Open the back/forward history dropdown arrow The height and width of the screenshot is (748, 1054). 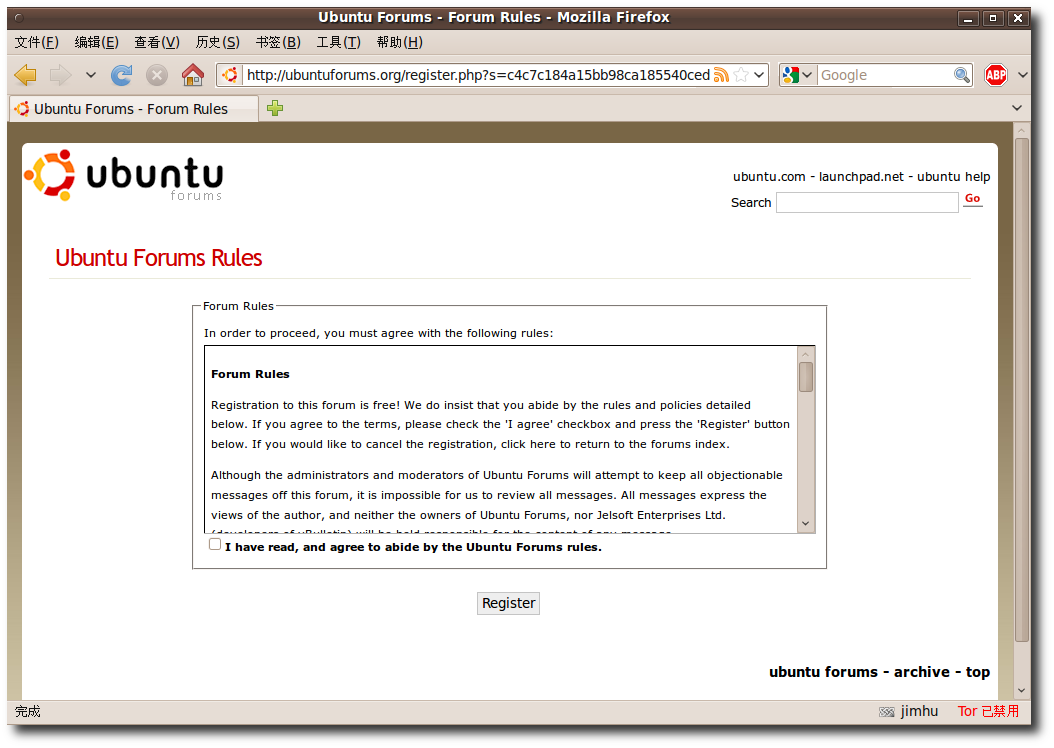(91, 75)
